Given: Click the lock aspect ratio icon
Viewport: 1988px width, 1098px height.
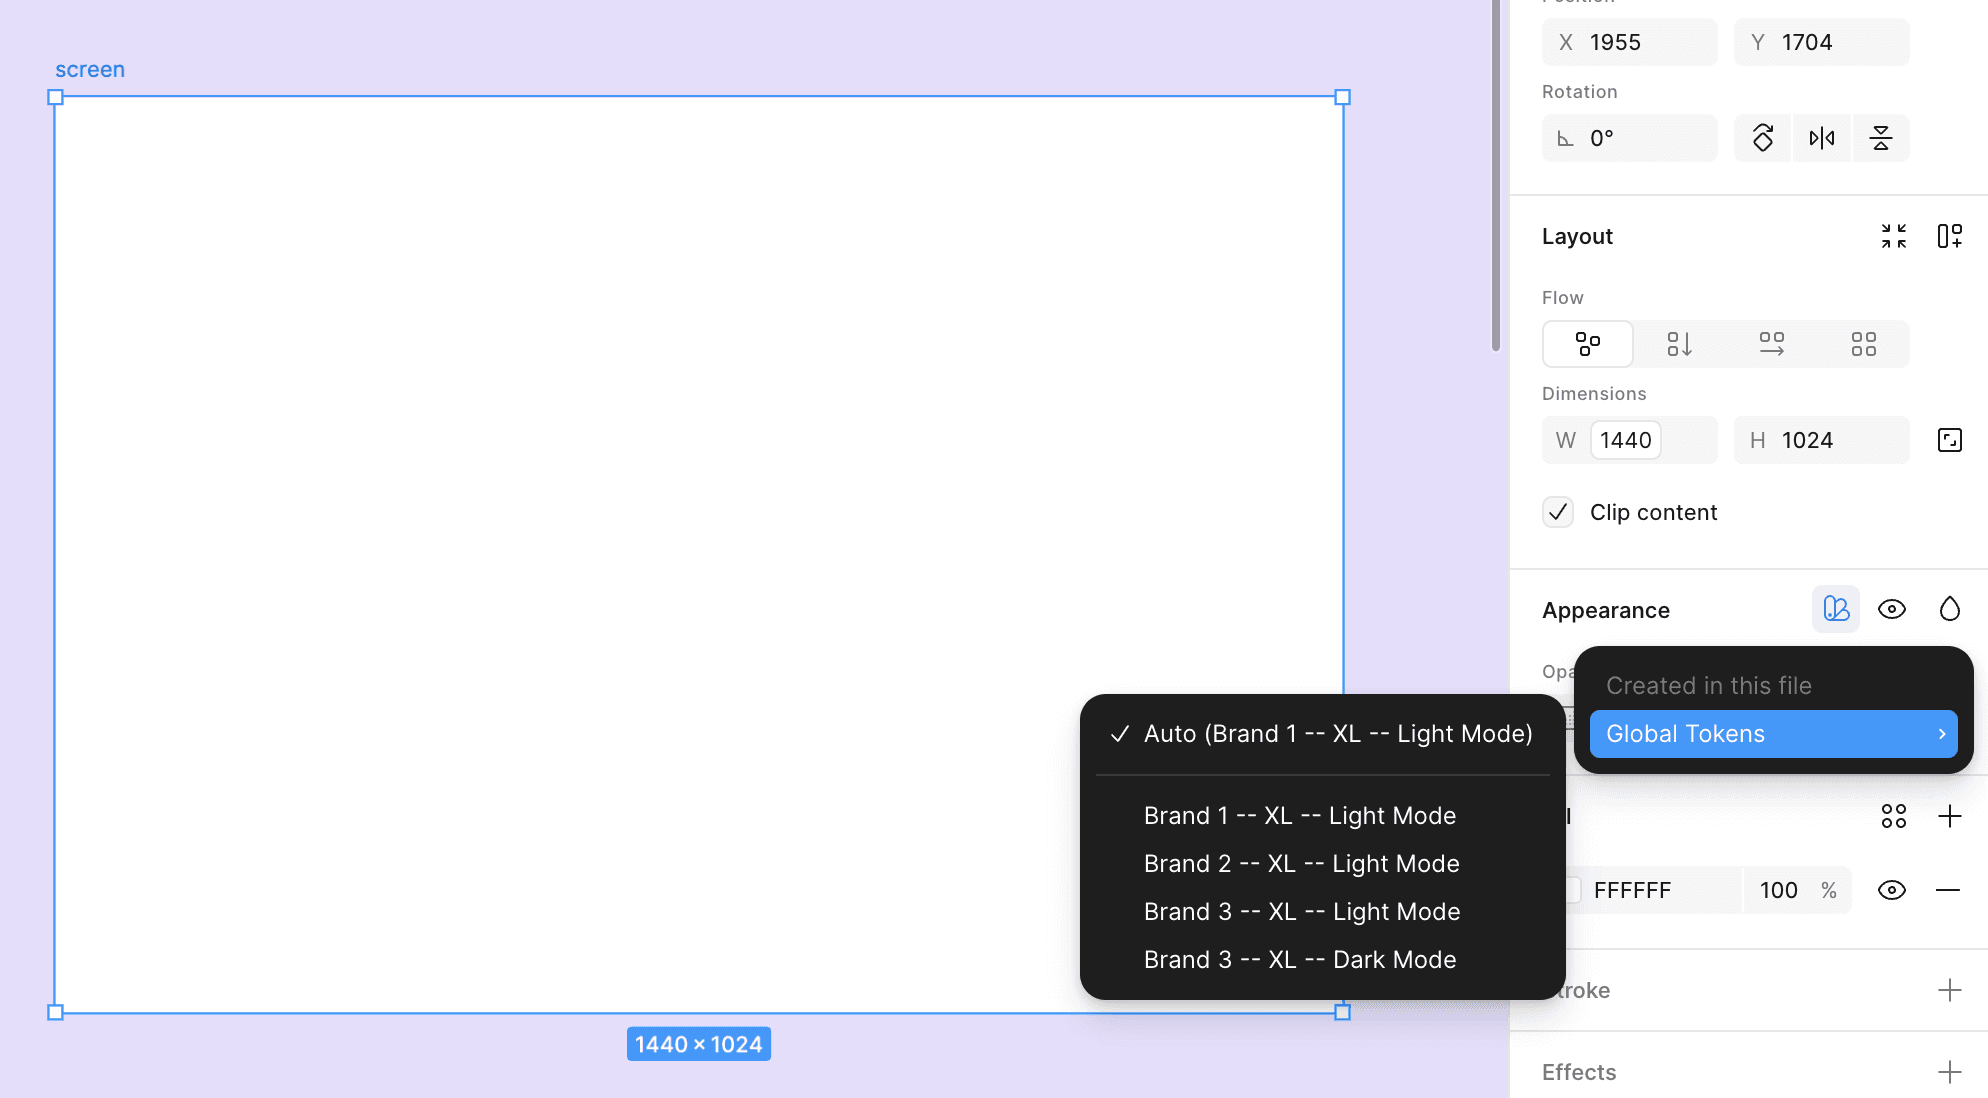Looking at the screenshot, I should pos(1949,440).
